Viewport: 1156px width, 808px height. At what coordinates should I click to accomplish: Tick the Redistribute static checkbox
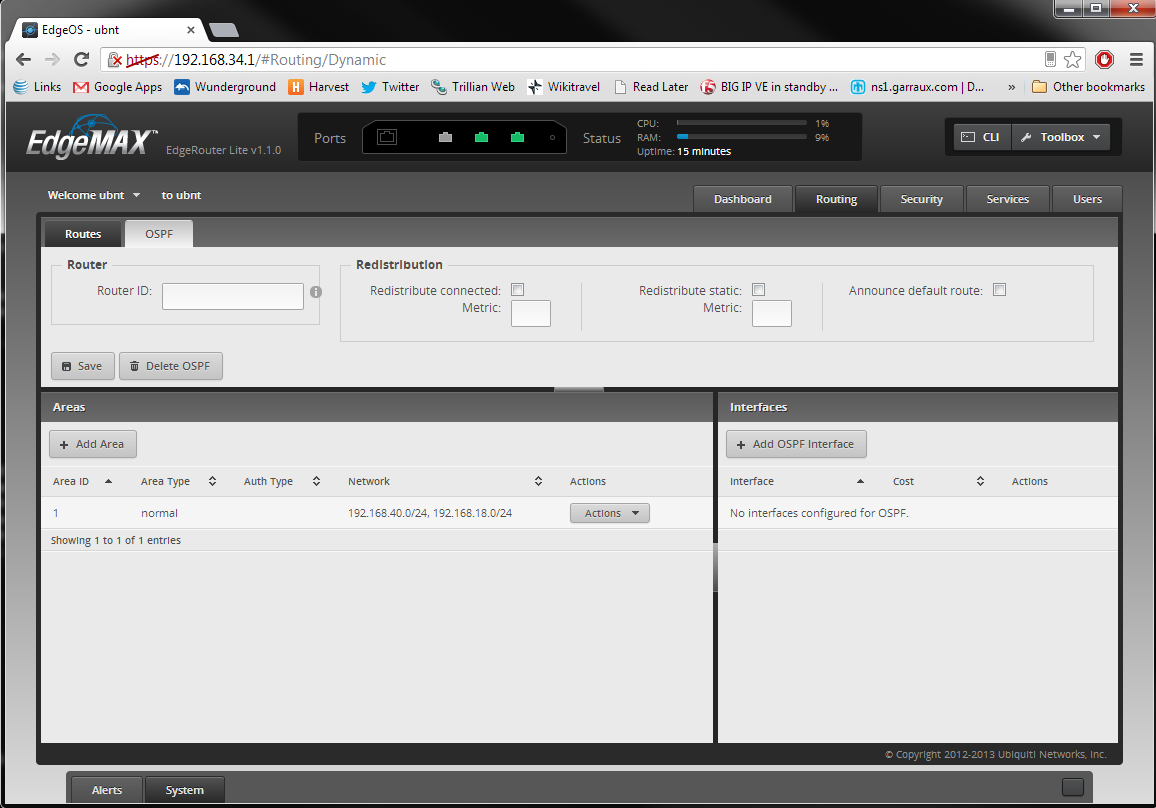coord(759,290)
